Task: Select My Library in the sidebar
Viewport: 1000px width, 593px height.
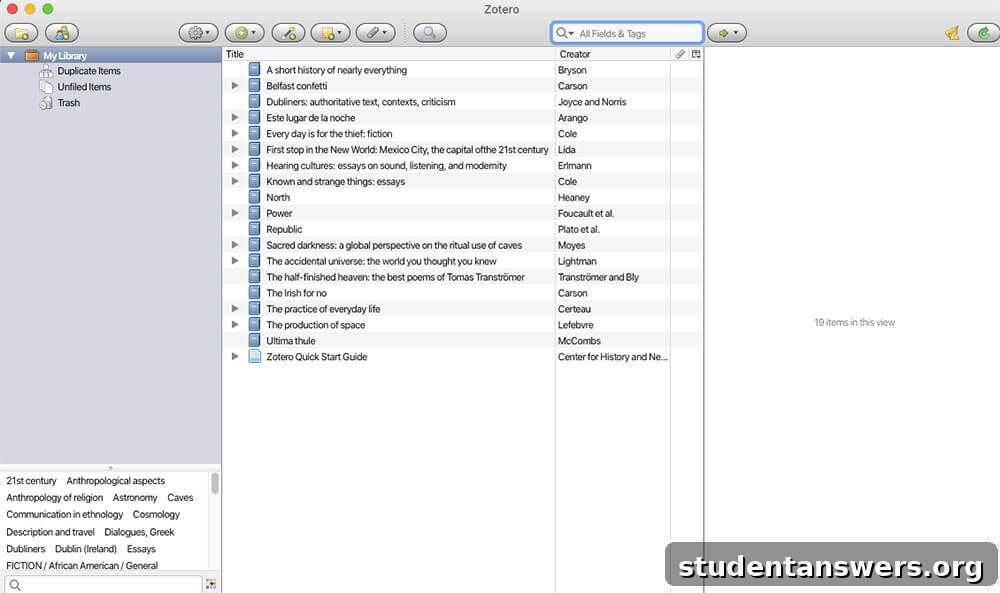Action: pos(64,55)
